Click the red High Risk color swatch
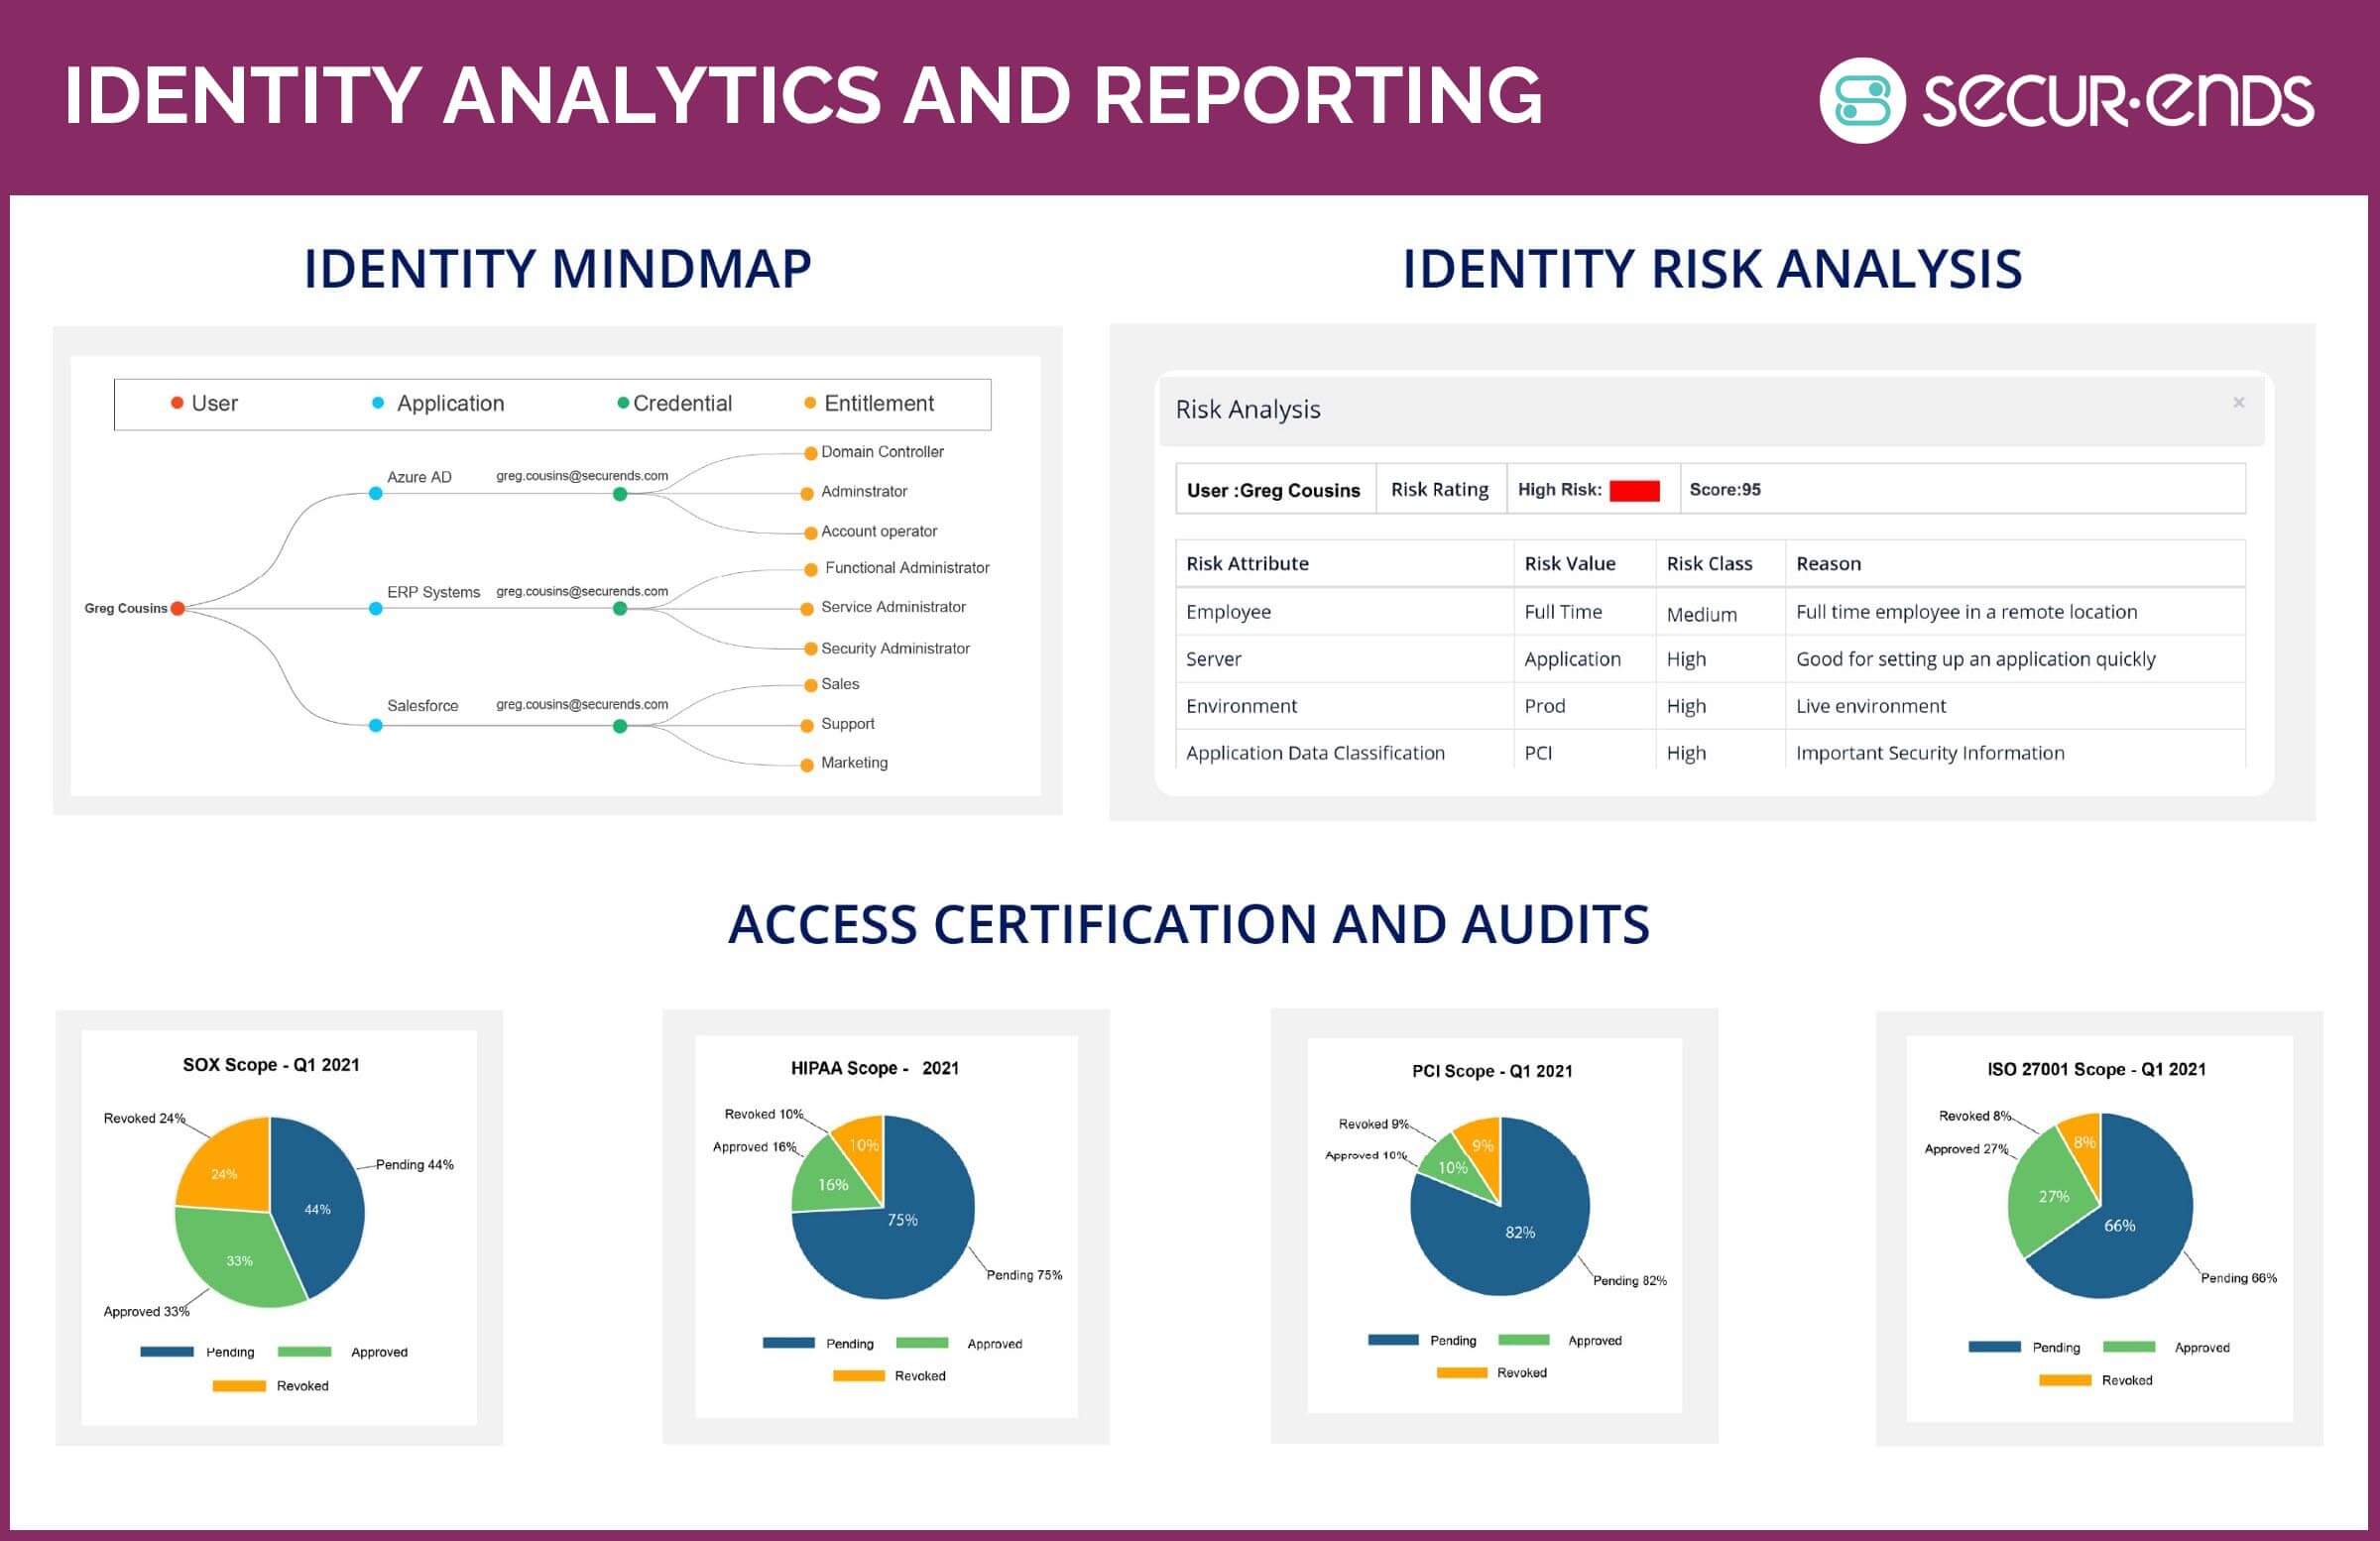The image size is (2380, 1541). click(x=1634, y=490)
